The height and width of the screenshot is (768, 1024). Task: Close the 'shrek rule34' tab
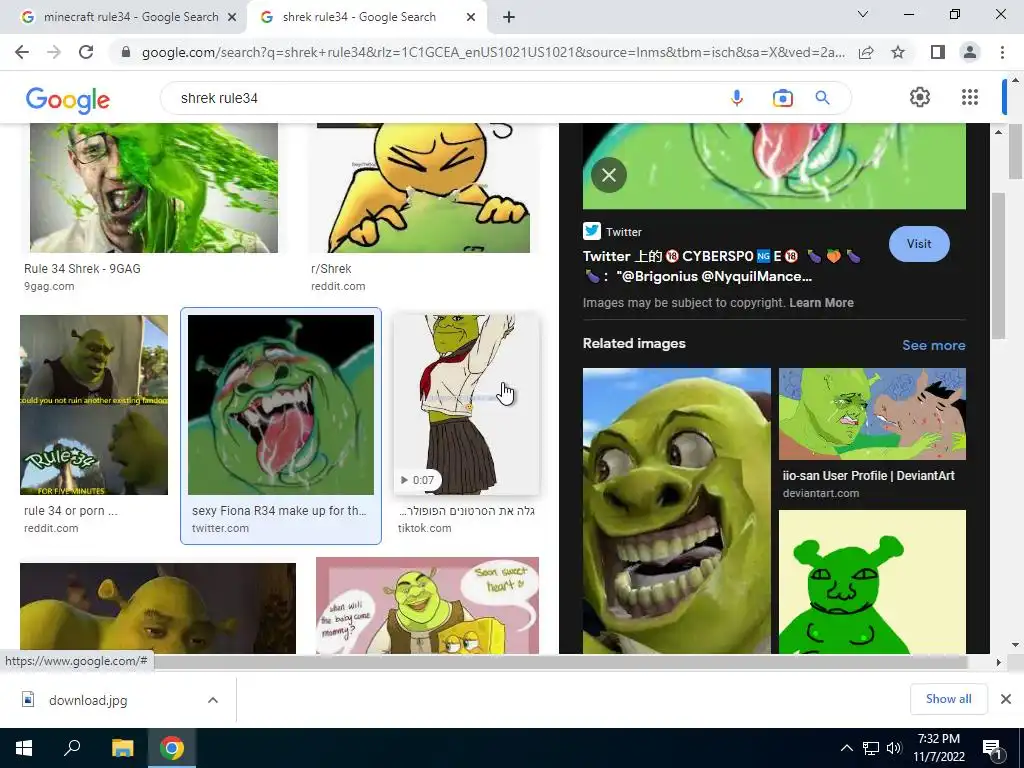(x=471, y=18)
